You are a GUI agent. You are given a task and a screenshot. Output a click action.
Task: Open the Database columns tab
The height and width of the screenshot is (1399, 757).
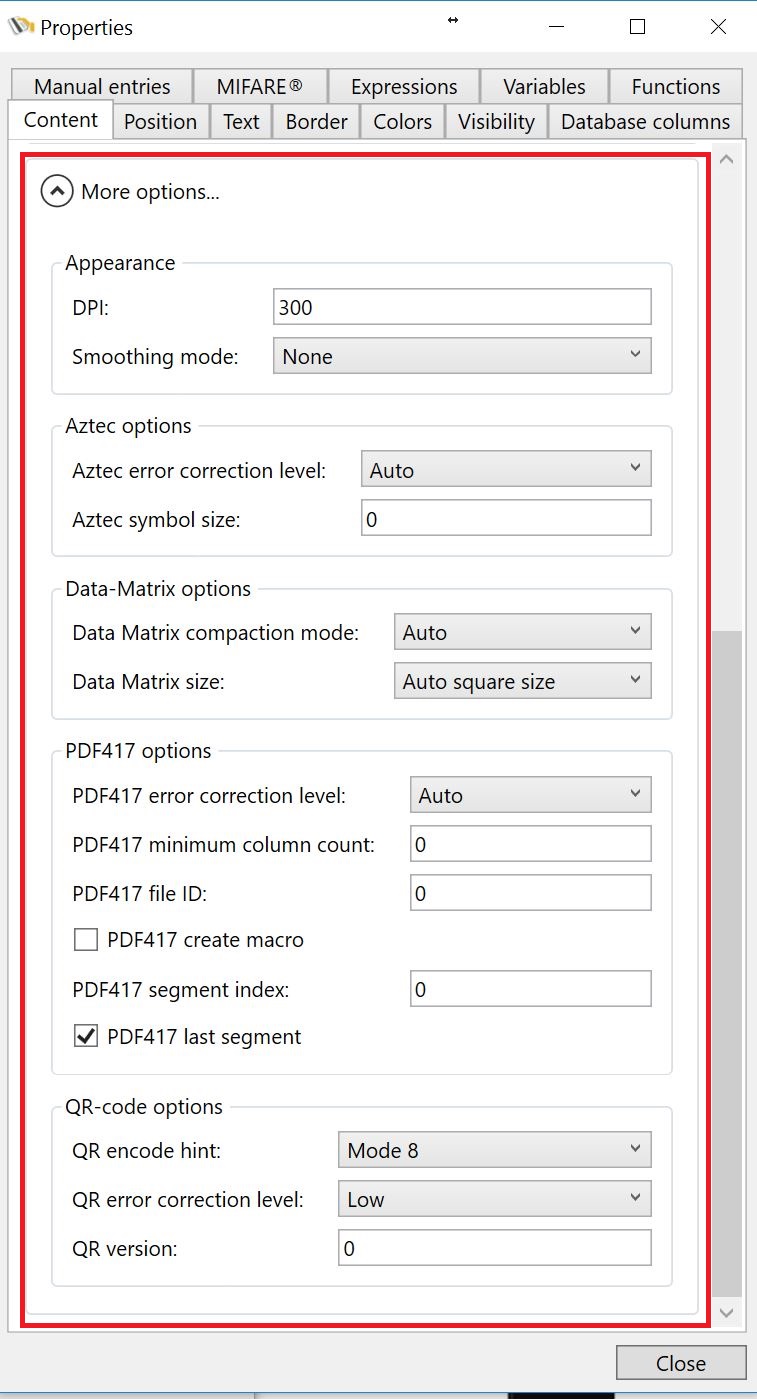point(646,122)
